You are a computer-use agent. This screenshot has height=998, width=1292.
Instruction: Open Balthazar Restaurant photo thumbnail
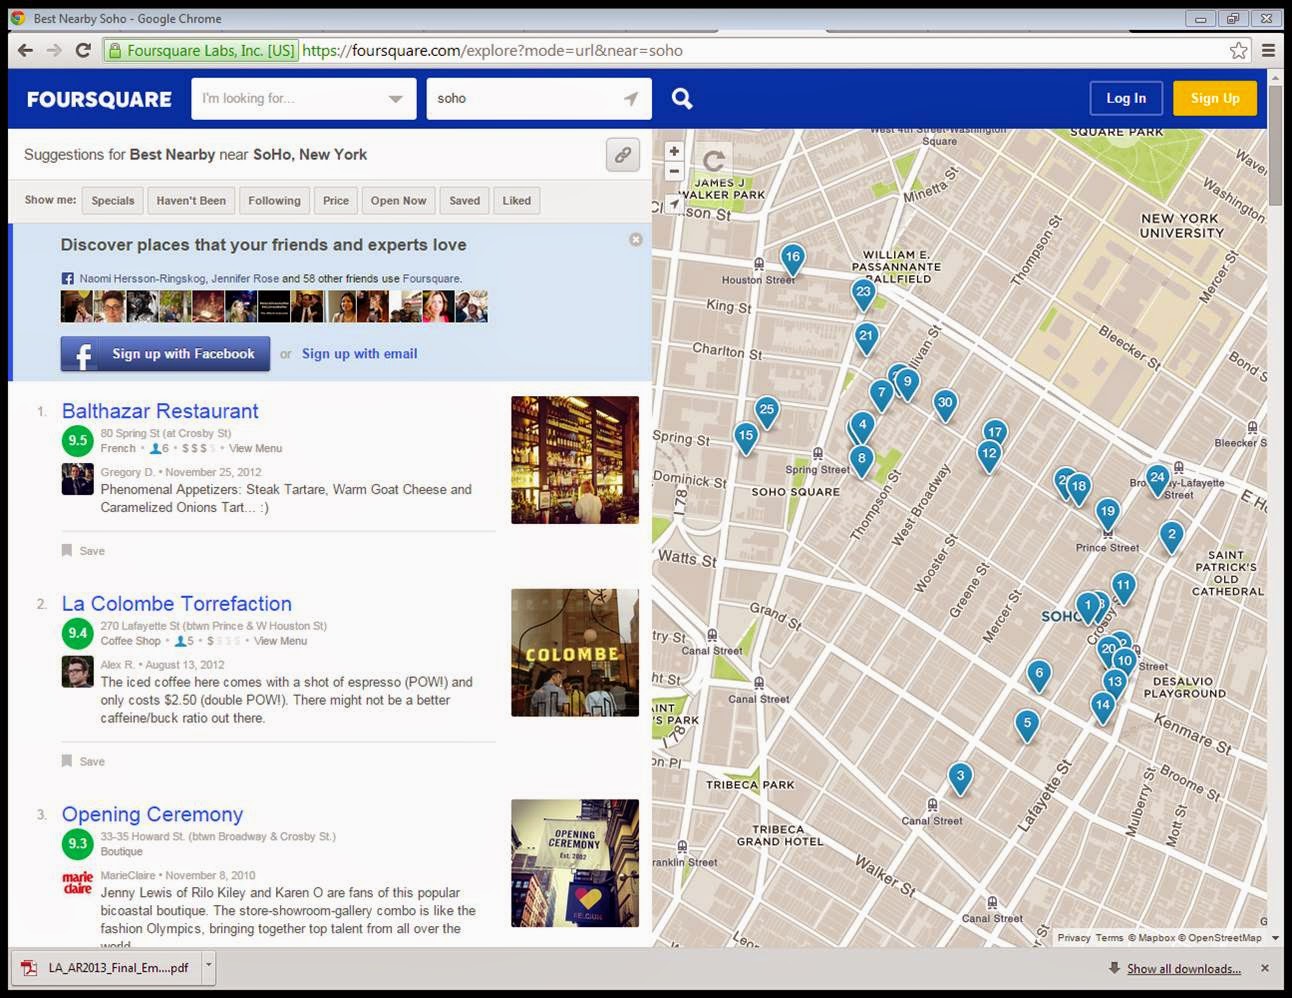575,460
